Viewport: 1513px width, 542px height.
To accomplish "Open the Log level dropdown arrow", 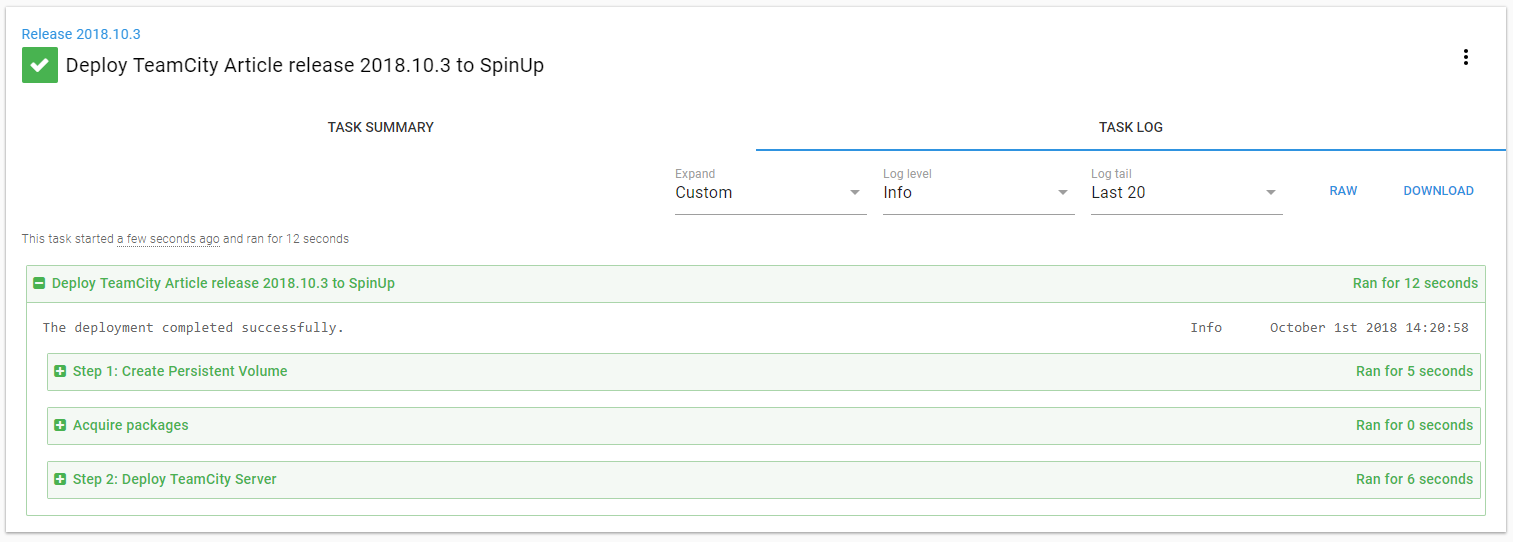I will [1063, 193].
